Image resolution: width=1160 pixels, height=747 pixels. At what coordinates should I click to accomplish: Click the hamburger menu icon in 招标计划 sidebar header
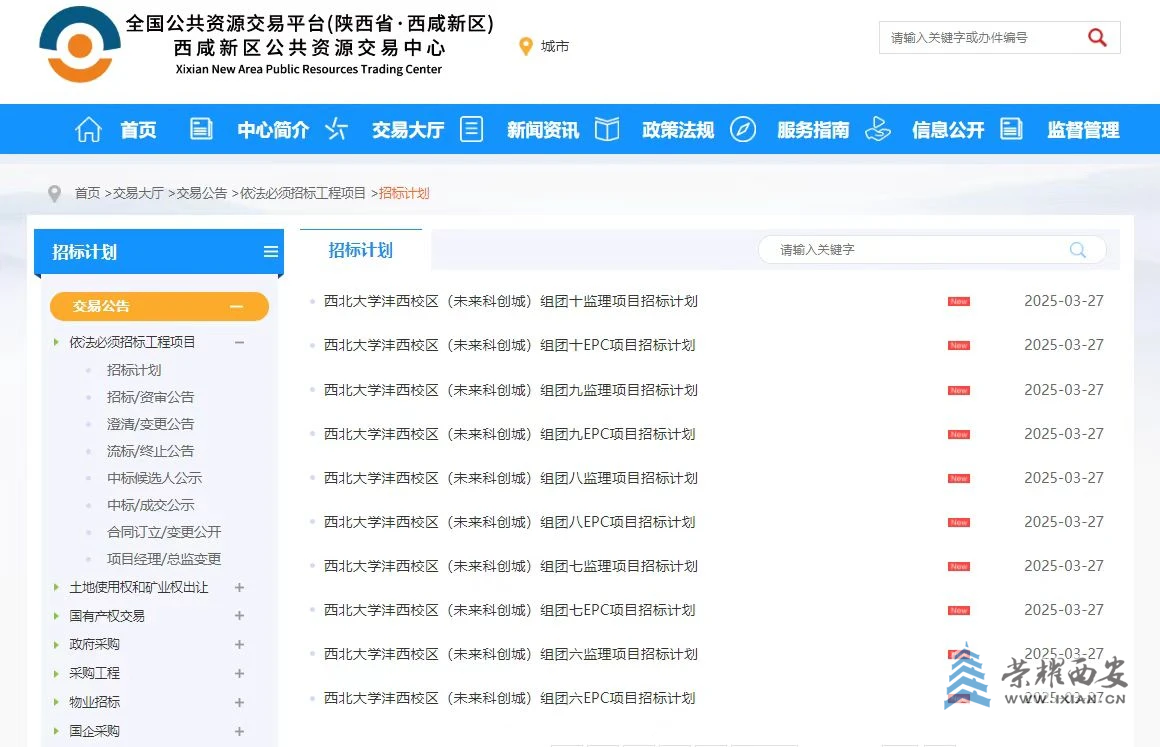point(271,251)
